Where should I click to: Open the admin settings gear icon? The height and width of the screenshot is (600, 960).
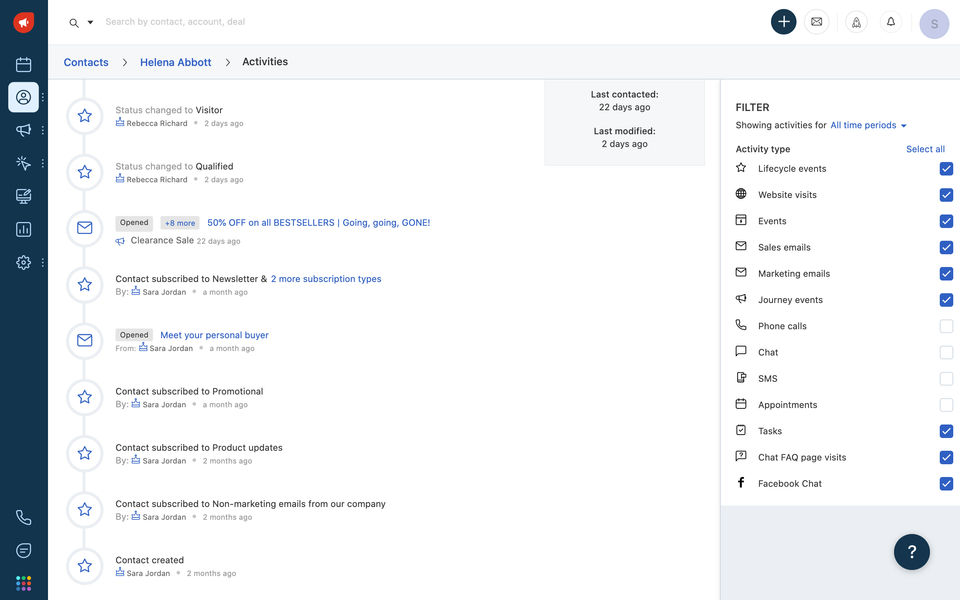point(23,263)
